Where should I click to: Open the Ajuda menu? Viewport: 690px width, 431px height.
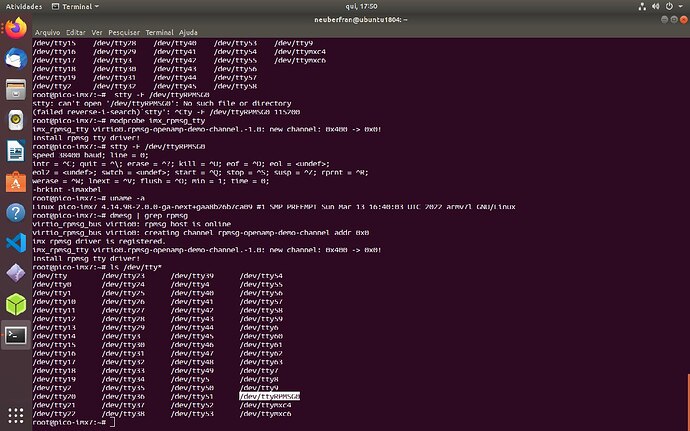tap(189, 31)
